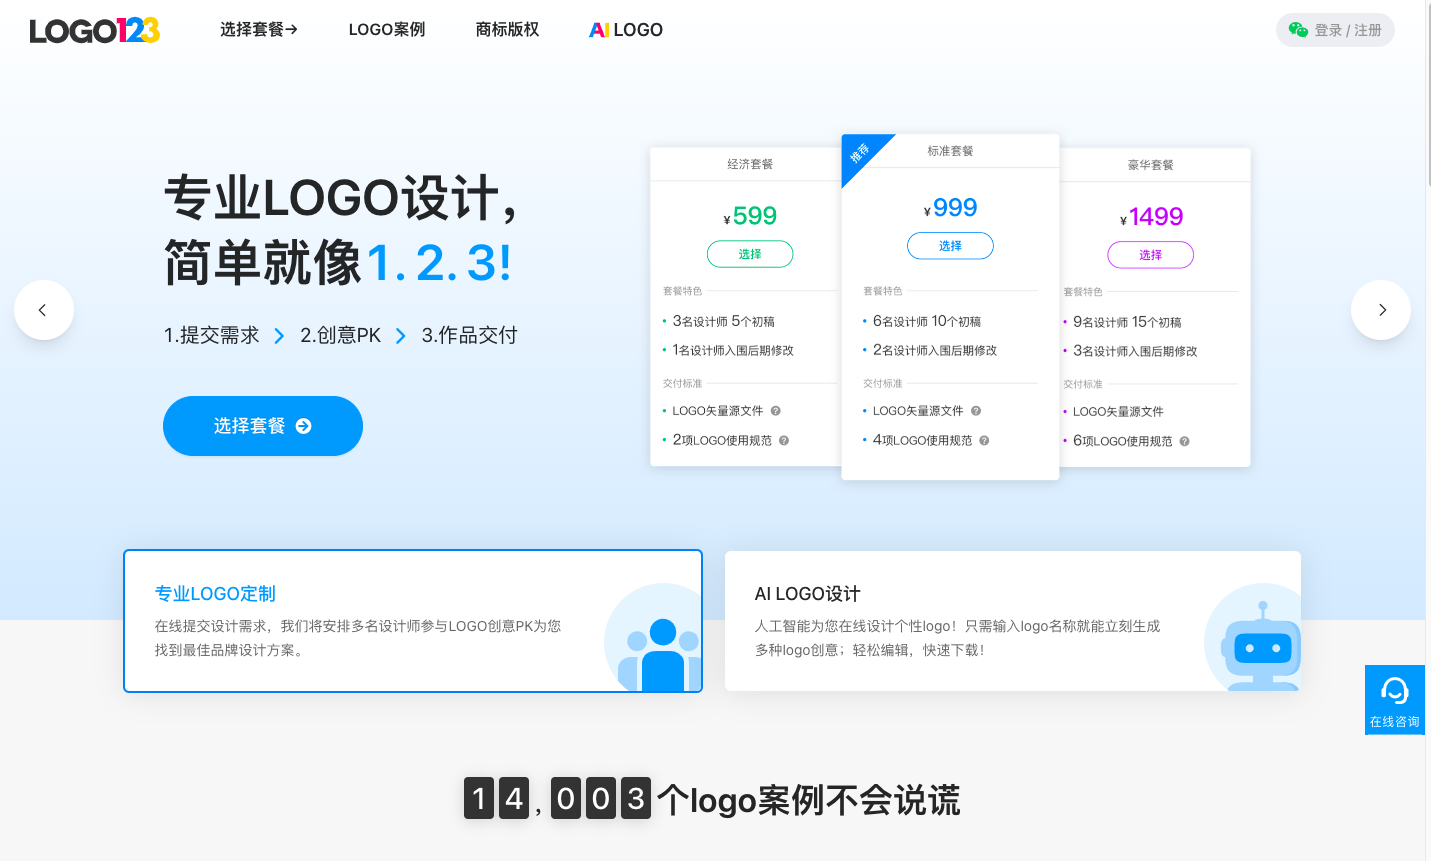Click the left carousel chevron arrow
1431x861 pixels.
44,310
